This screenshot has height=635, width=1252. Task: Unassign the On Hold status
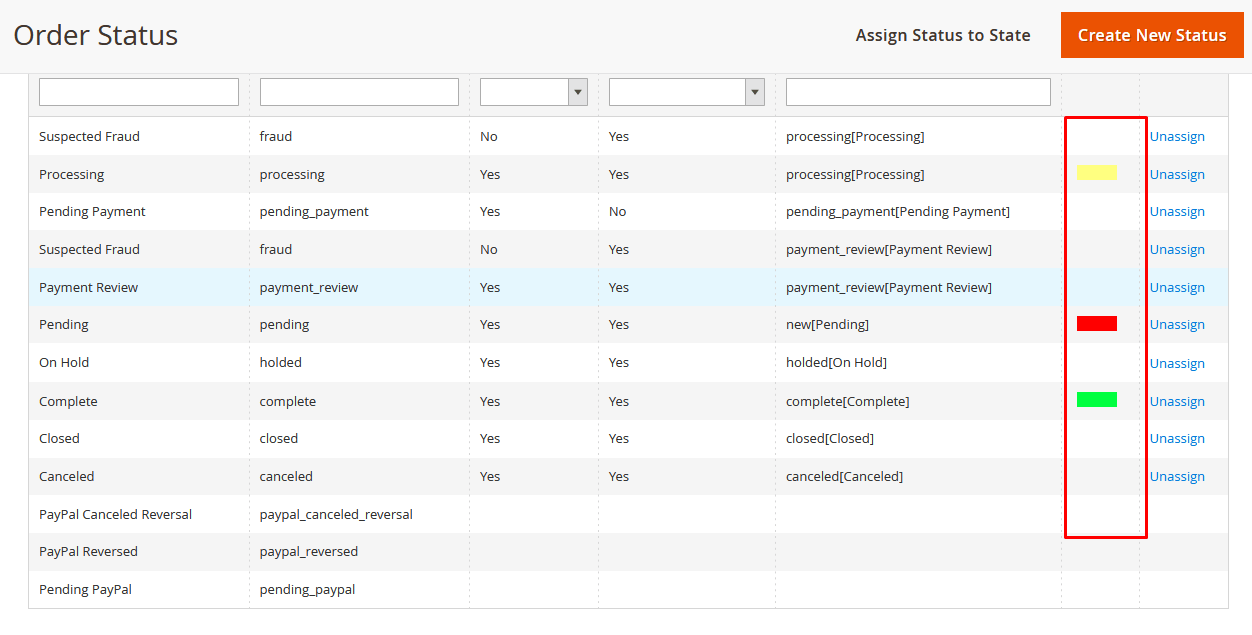pos(1177,362)
